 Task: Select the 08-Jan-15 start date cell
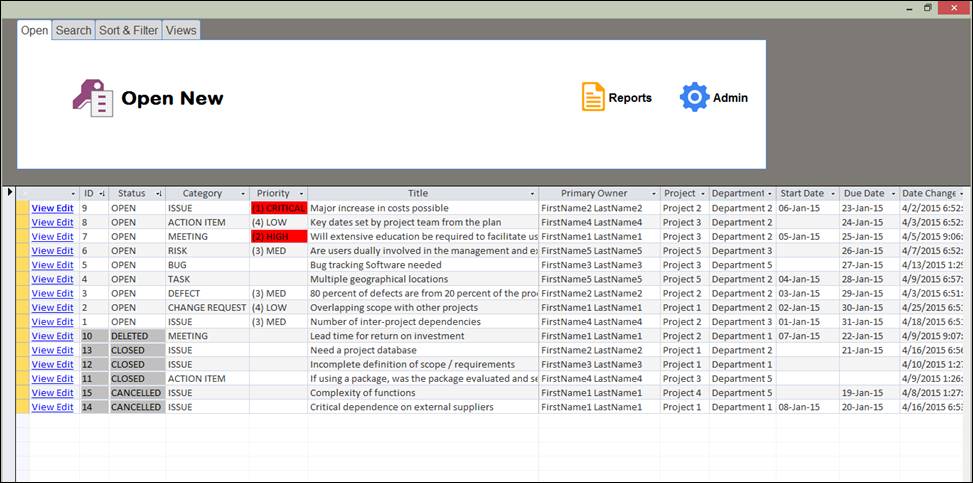807,407
